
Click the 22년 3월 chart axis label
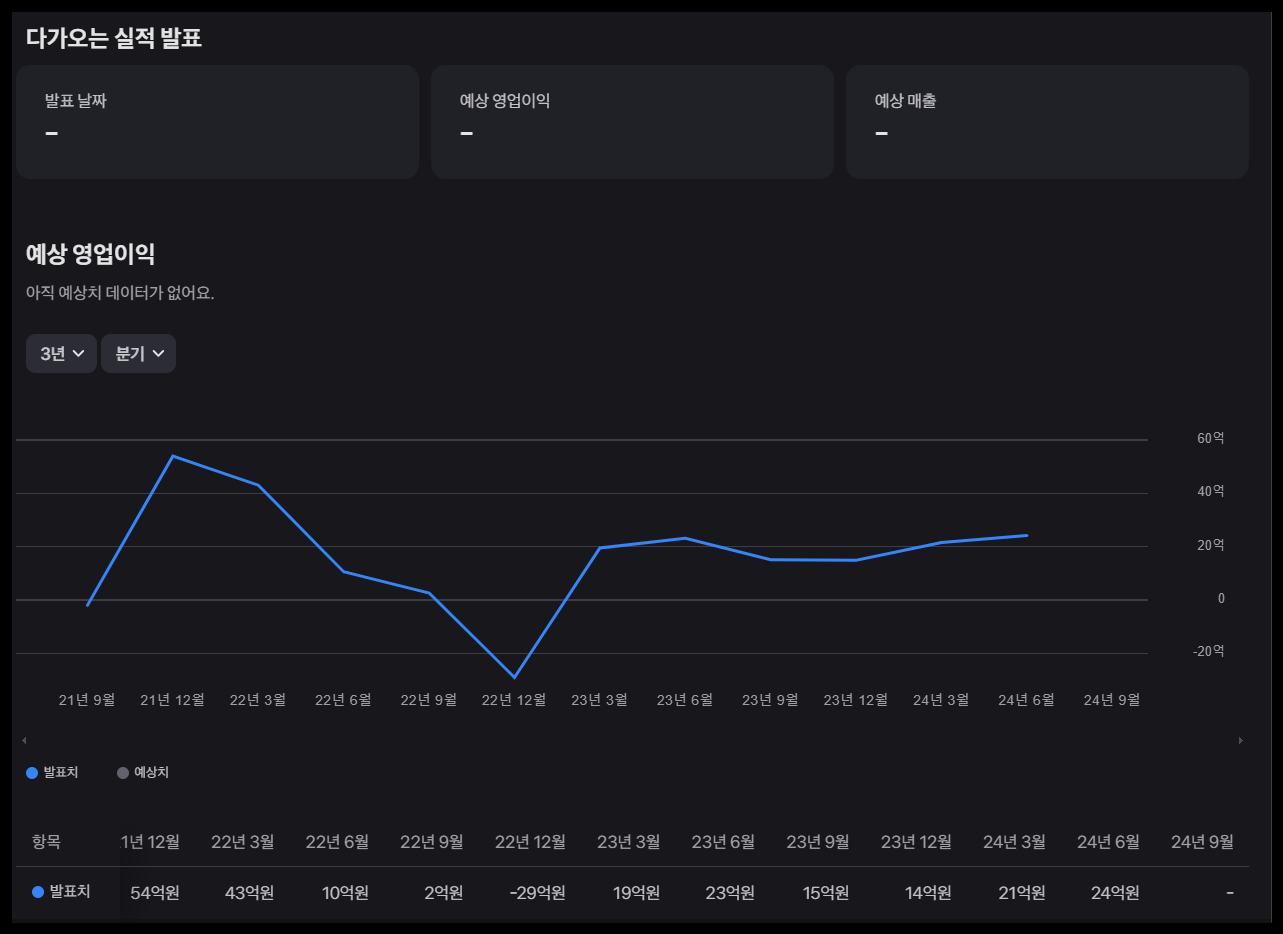tap(258, 700)
